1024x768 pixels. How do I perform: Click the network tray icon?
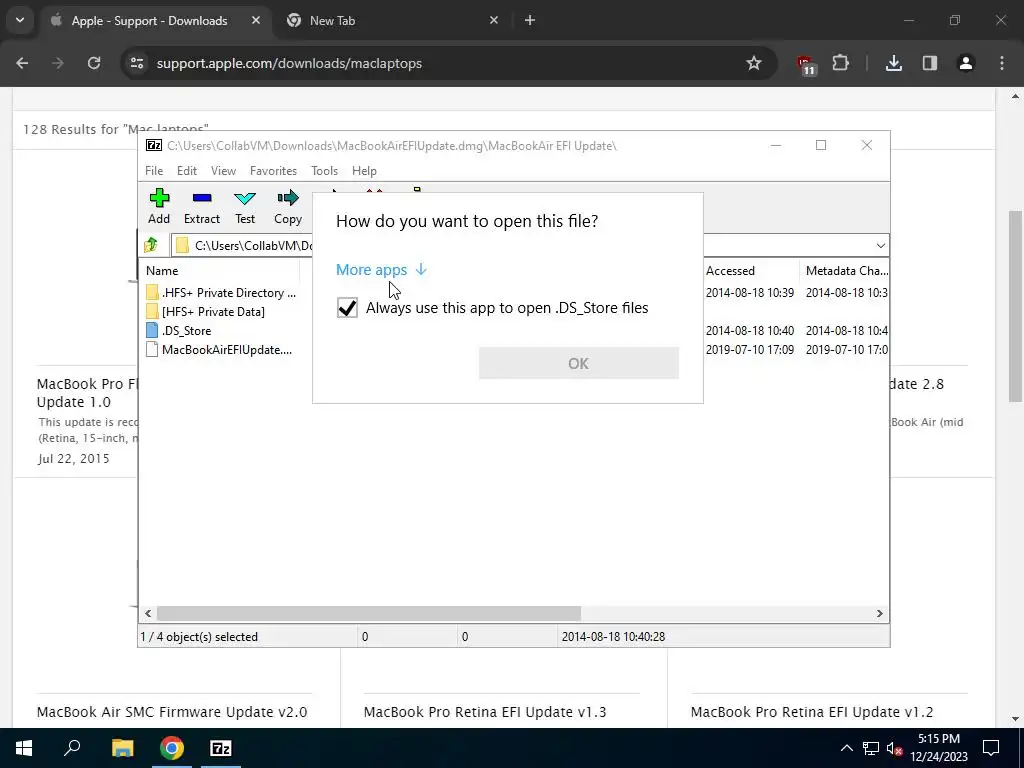pyautogui.click(x=871, y=748)
